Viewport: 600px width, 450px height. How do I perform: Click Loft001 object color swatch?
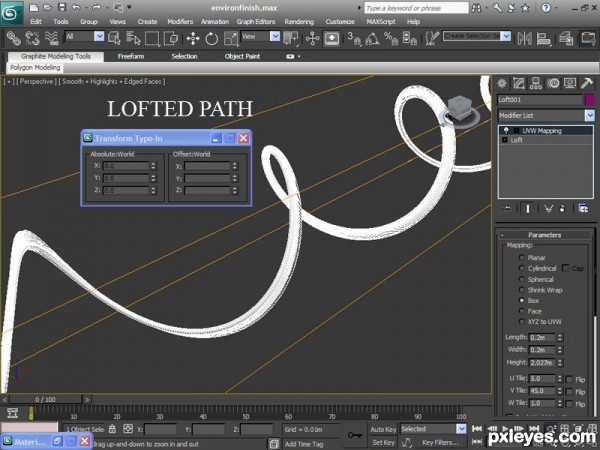(590, 99)
